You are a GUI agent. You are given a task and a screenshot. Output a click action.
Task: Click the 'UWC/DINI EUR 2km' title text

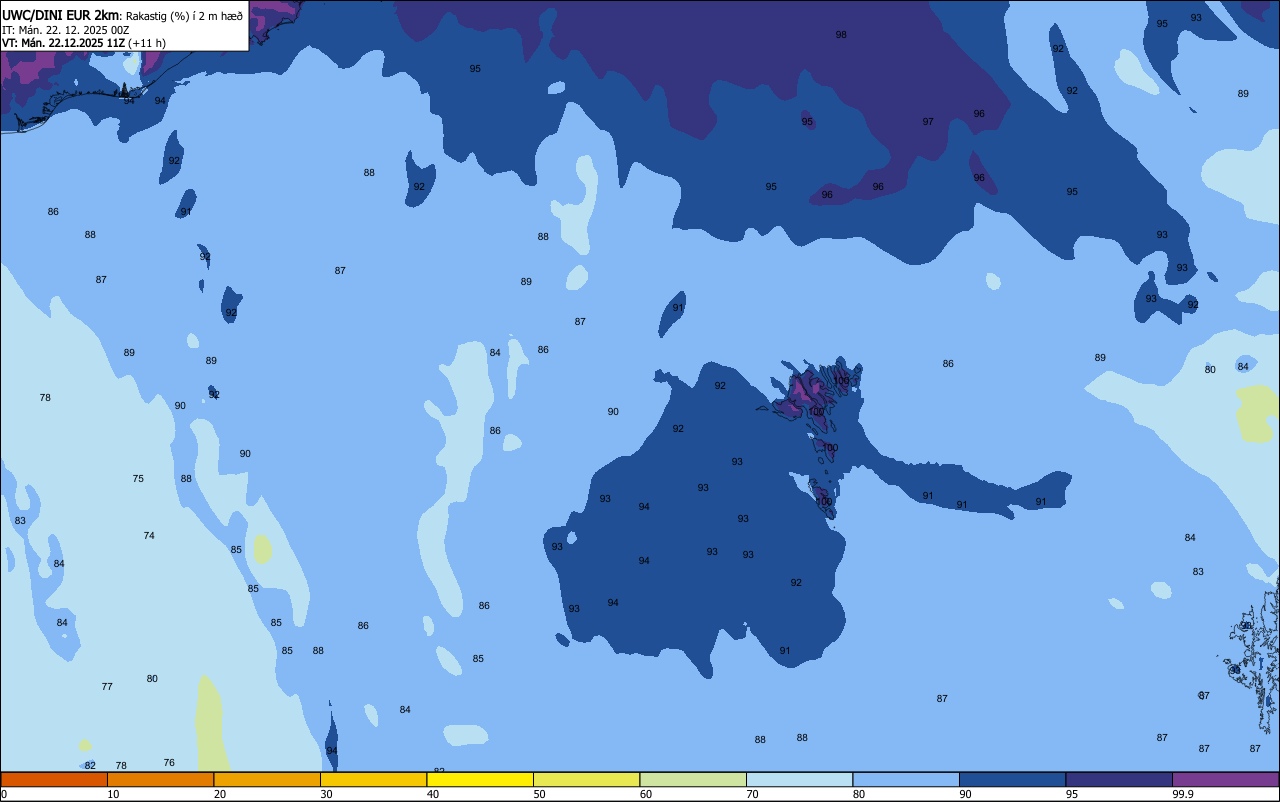[x=60, y=15]
